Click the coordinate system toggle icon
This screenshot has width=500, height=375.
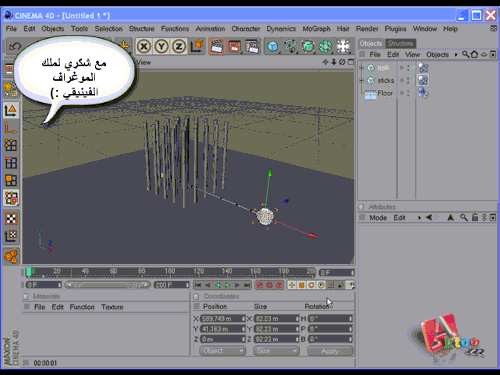click(197, 46)
